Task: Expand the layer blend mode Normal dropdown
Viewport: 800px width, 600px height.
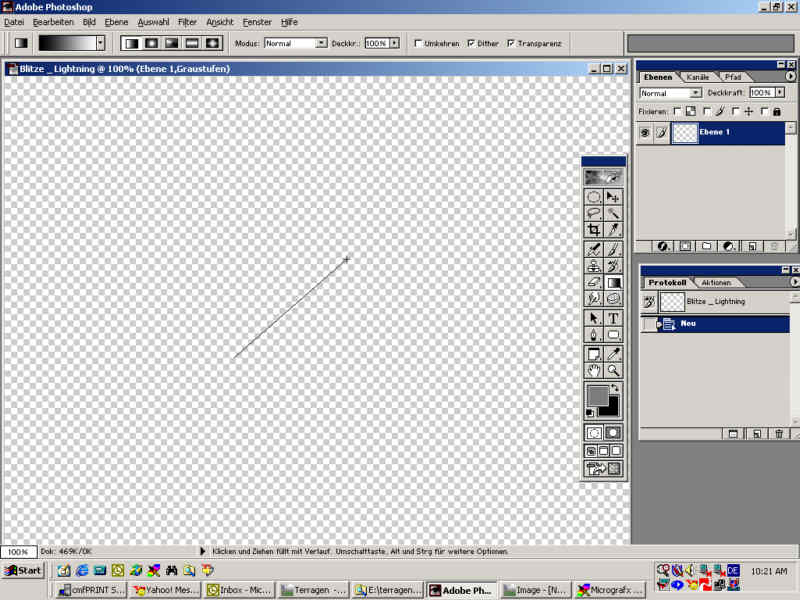Action: click(696, 93)
